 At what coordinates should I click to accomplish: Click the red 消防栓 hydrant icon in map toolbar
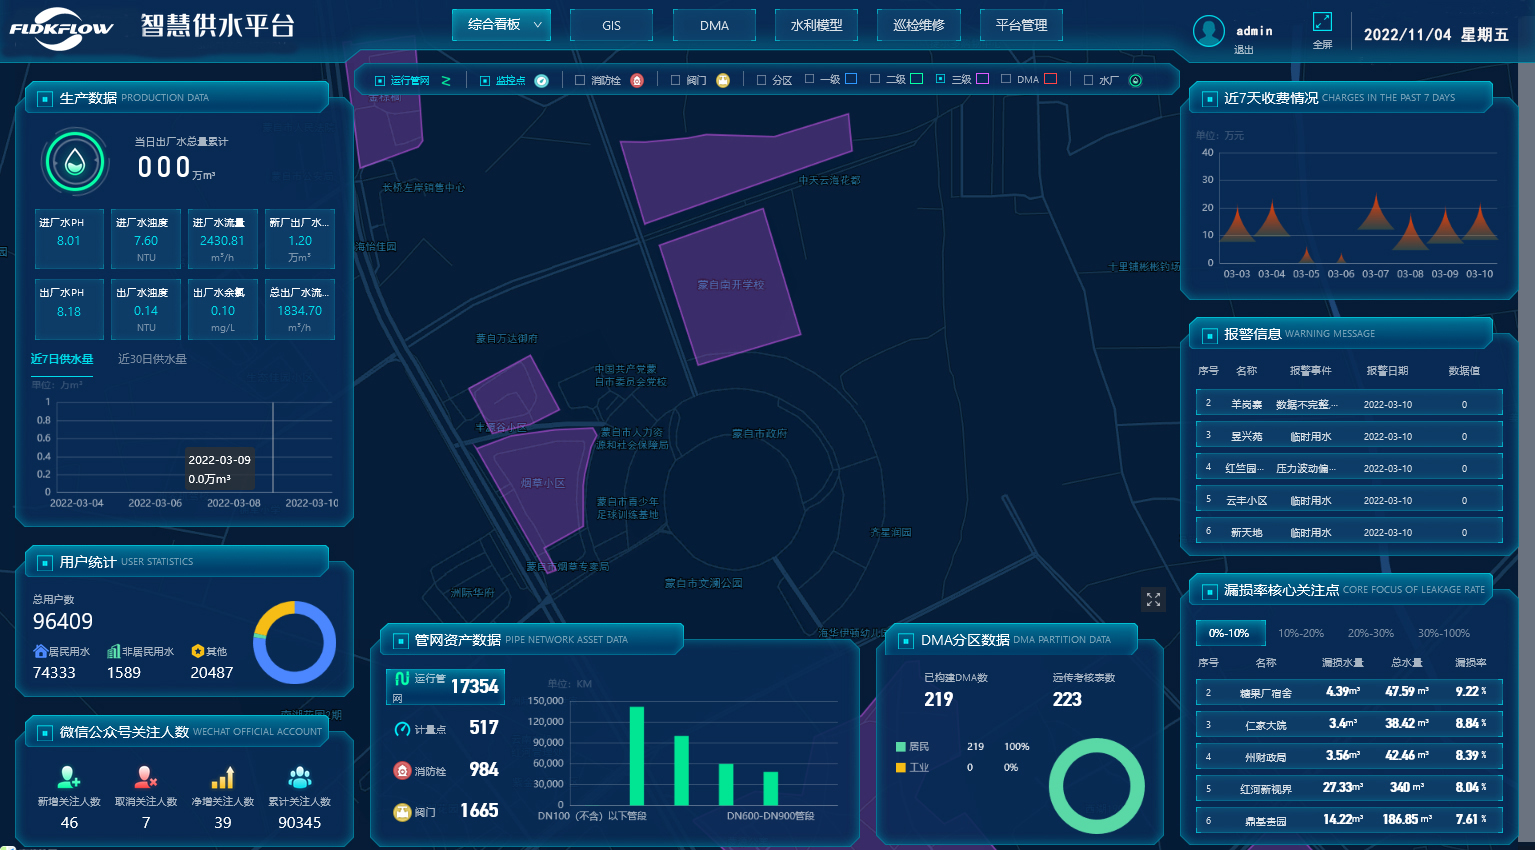pos(637,80)
